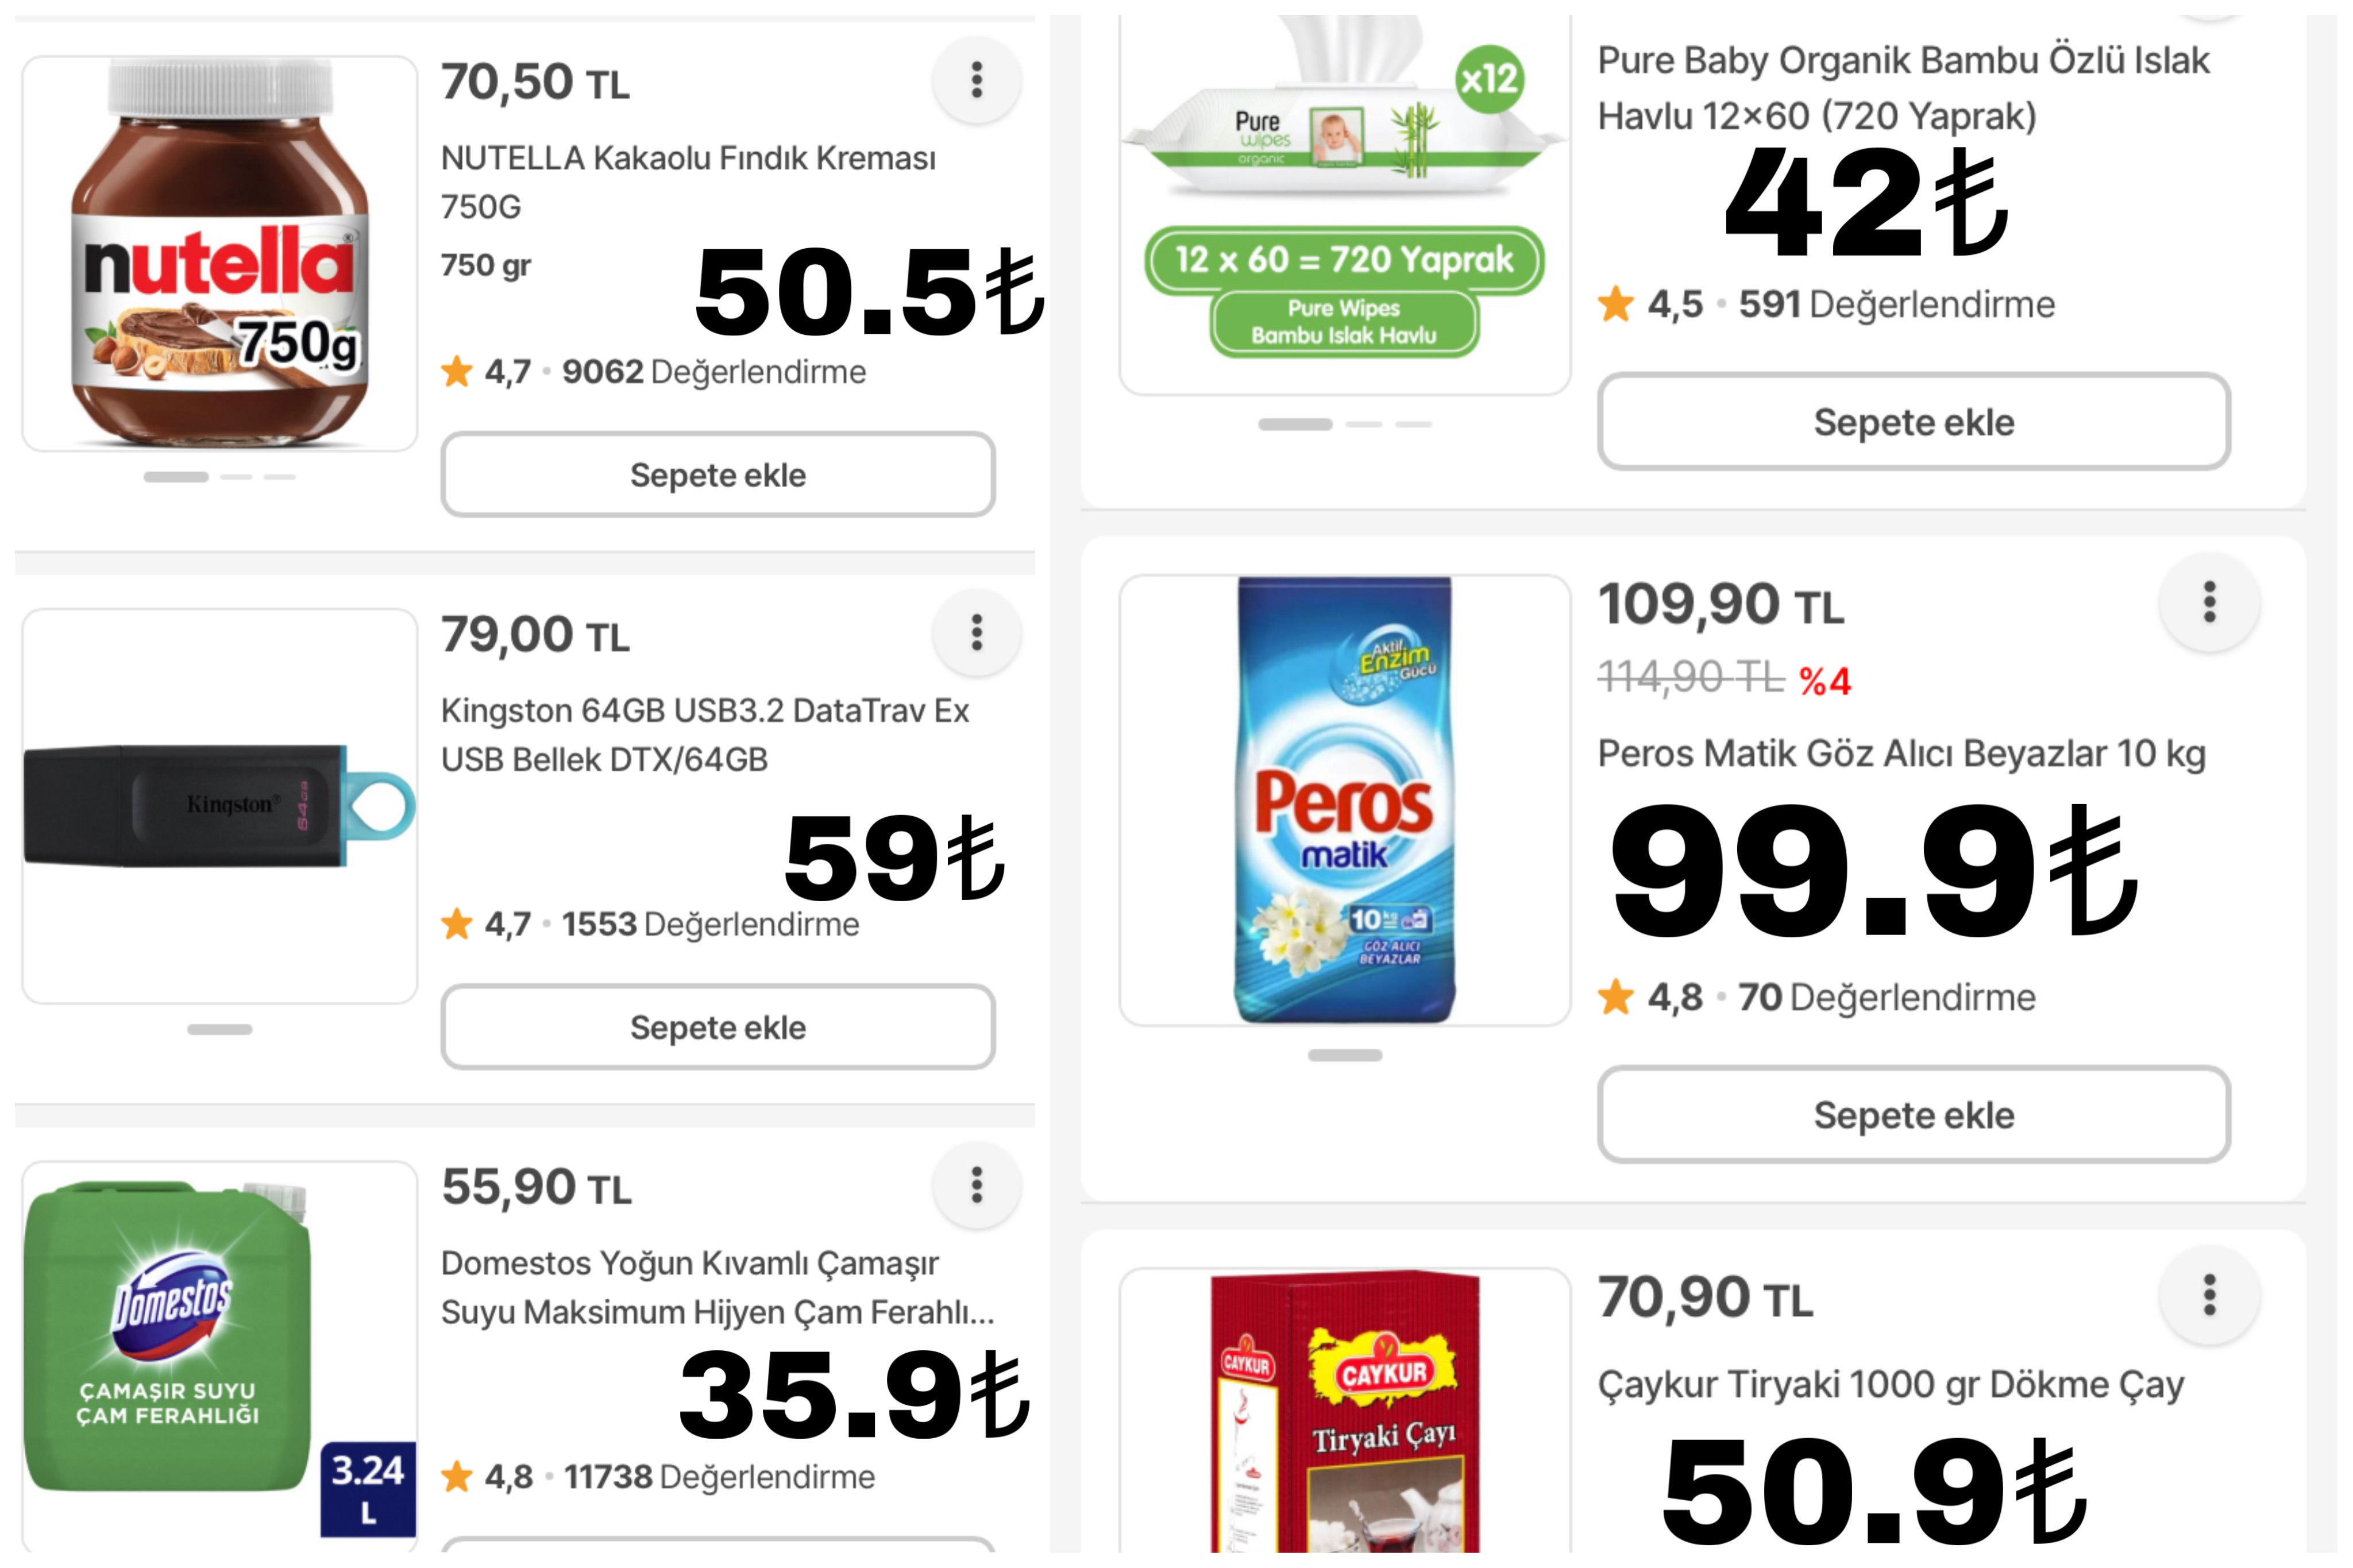Open Nutella 9062 reviews rating
This screenshot has width=2353, height=1568.
(654, 372)
